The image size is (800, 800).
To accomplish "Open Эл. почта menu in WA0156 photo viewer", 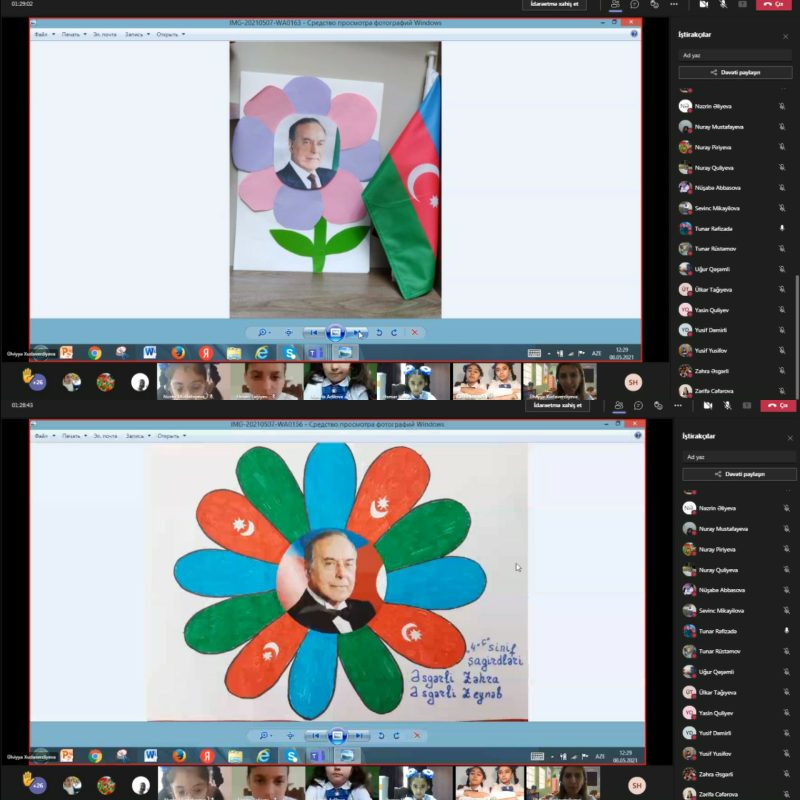I will pos(105,436).
